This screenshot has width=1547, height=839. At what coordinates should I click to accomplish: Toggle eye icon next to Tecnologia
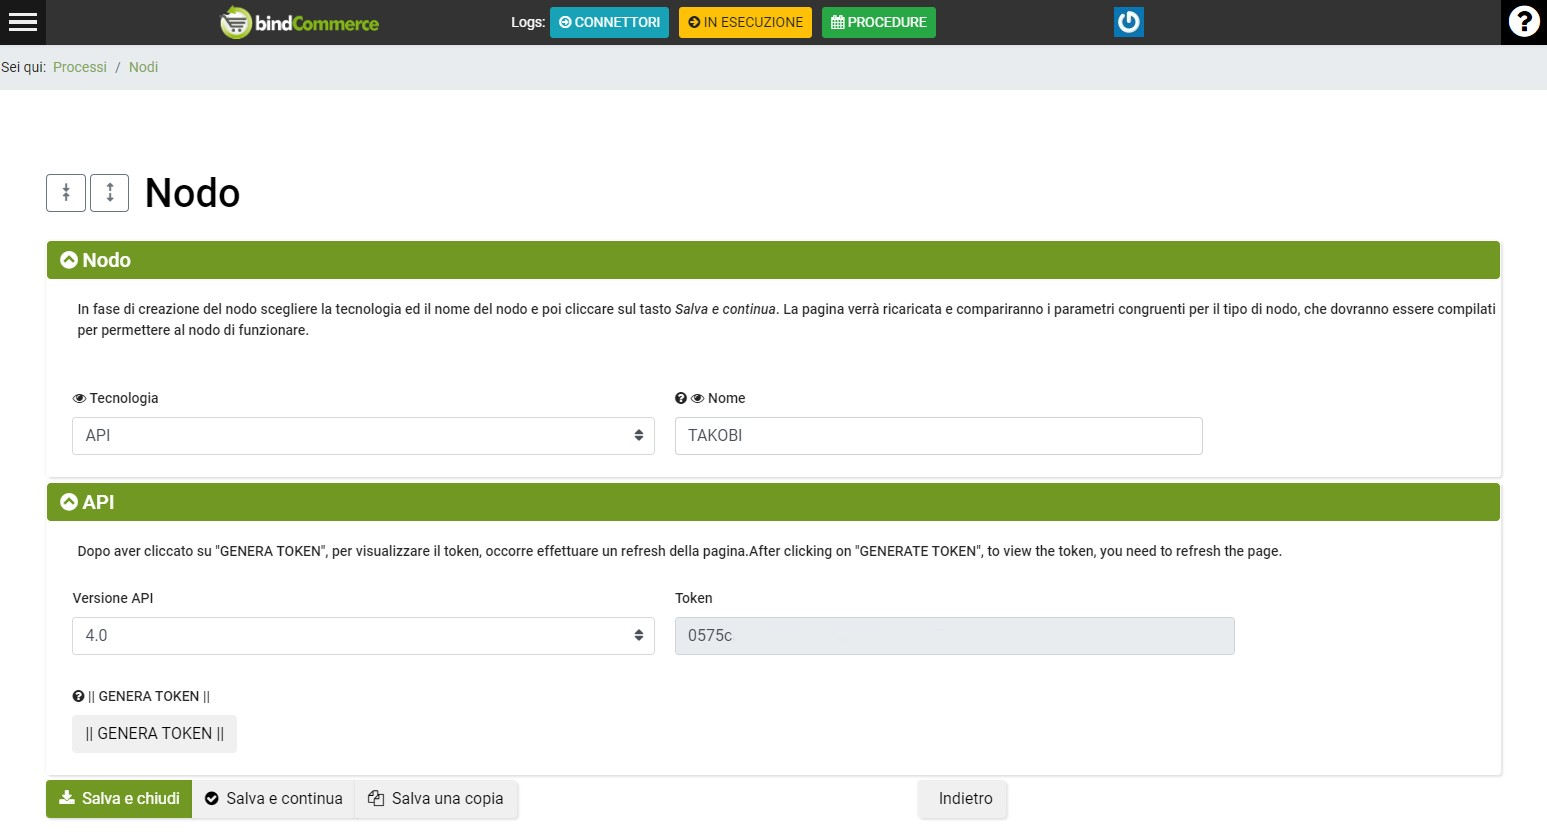[x=79, y=398]
